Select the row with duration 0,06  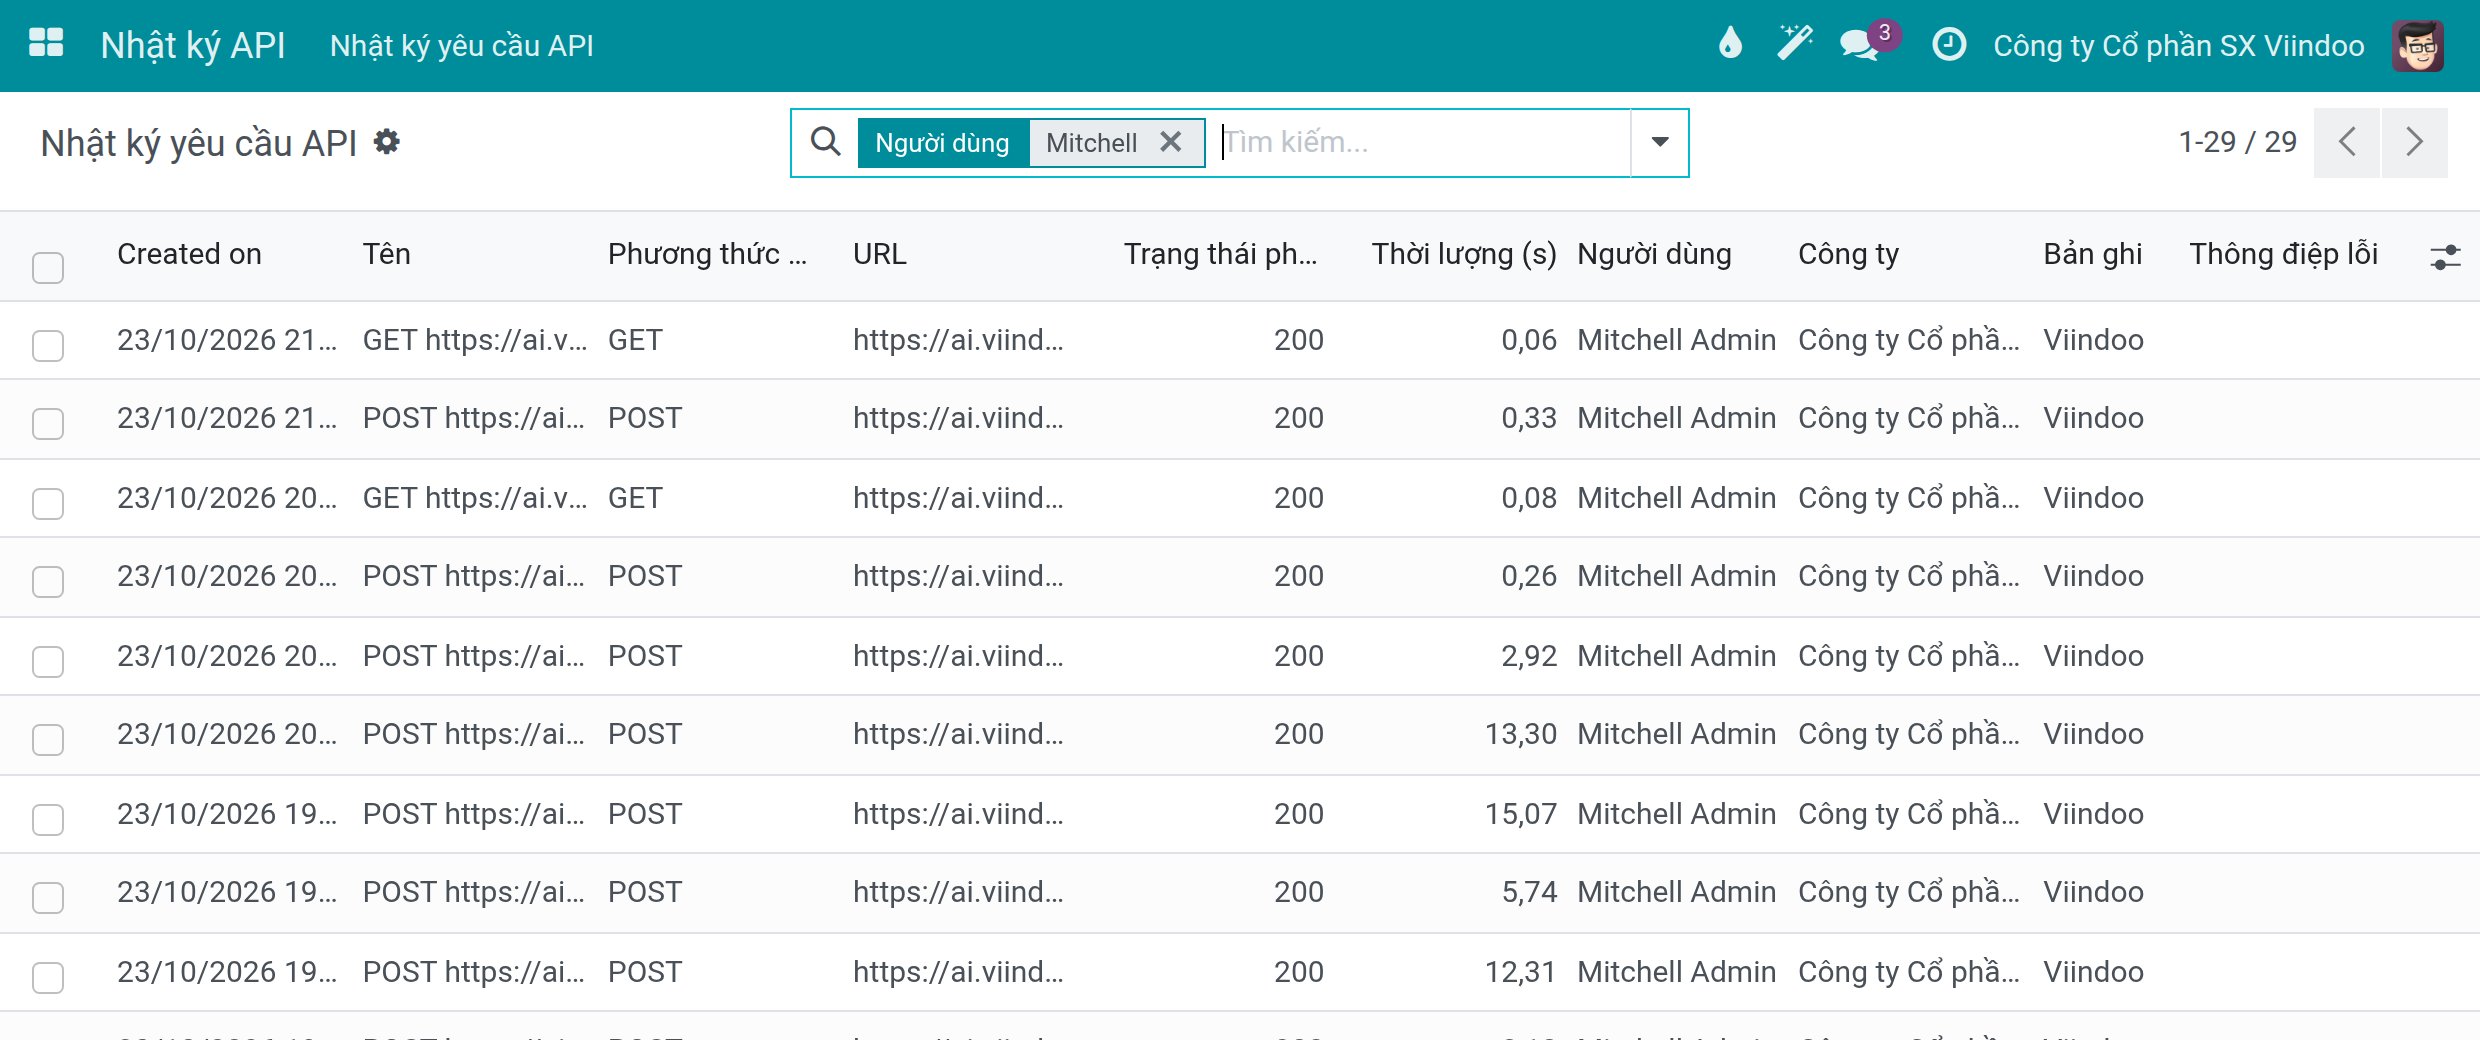click(x=48, y=345)
